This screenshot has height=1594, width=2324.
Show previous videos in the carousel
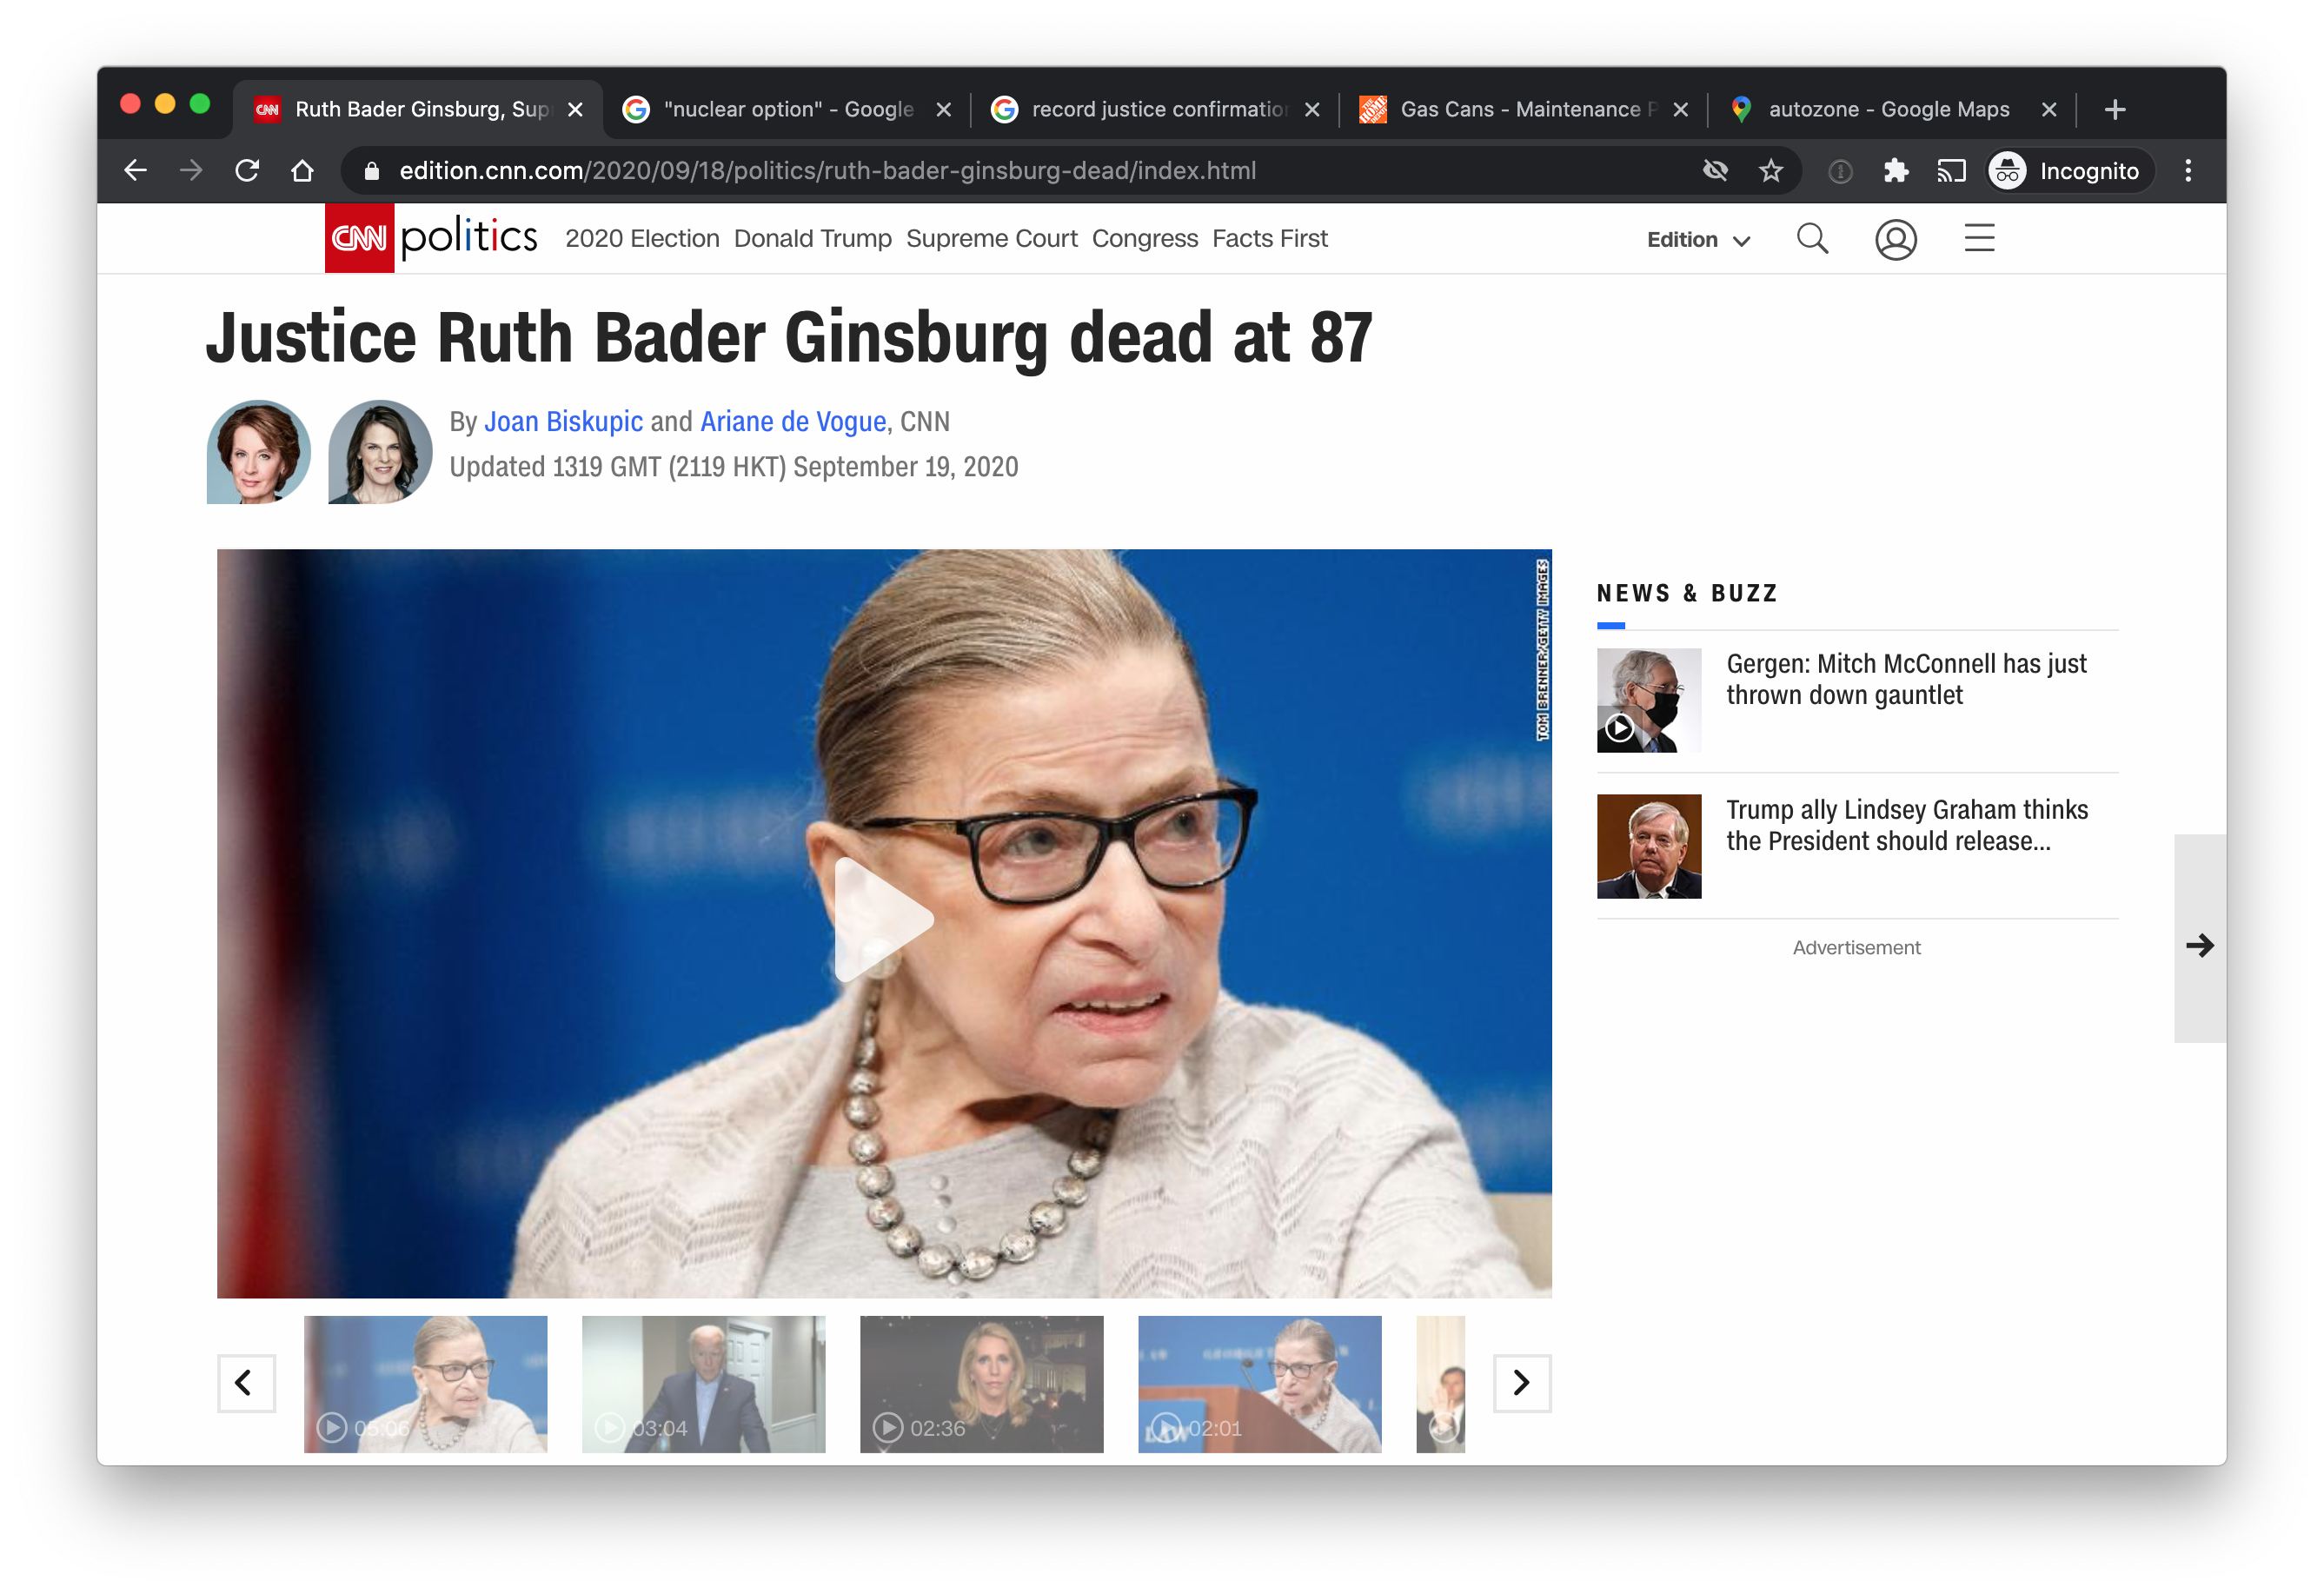point(245,1383)
